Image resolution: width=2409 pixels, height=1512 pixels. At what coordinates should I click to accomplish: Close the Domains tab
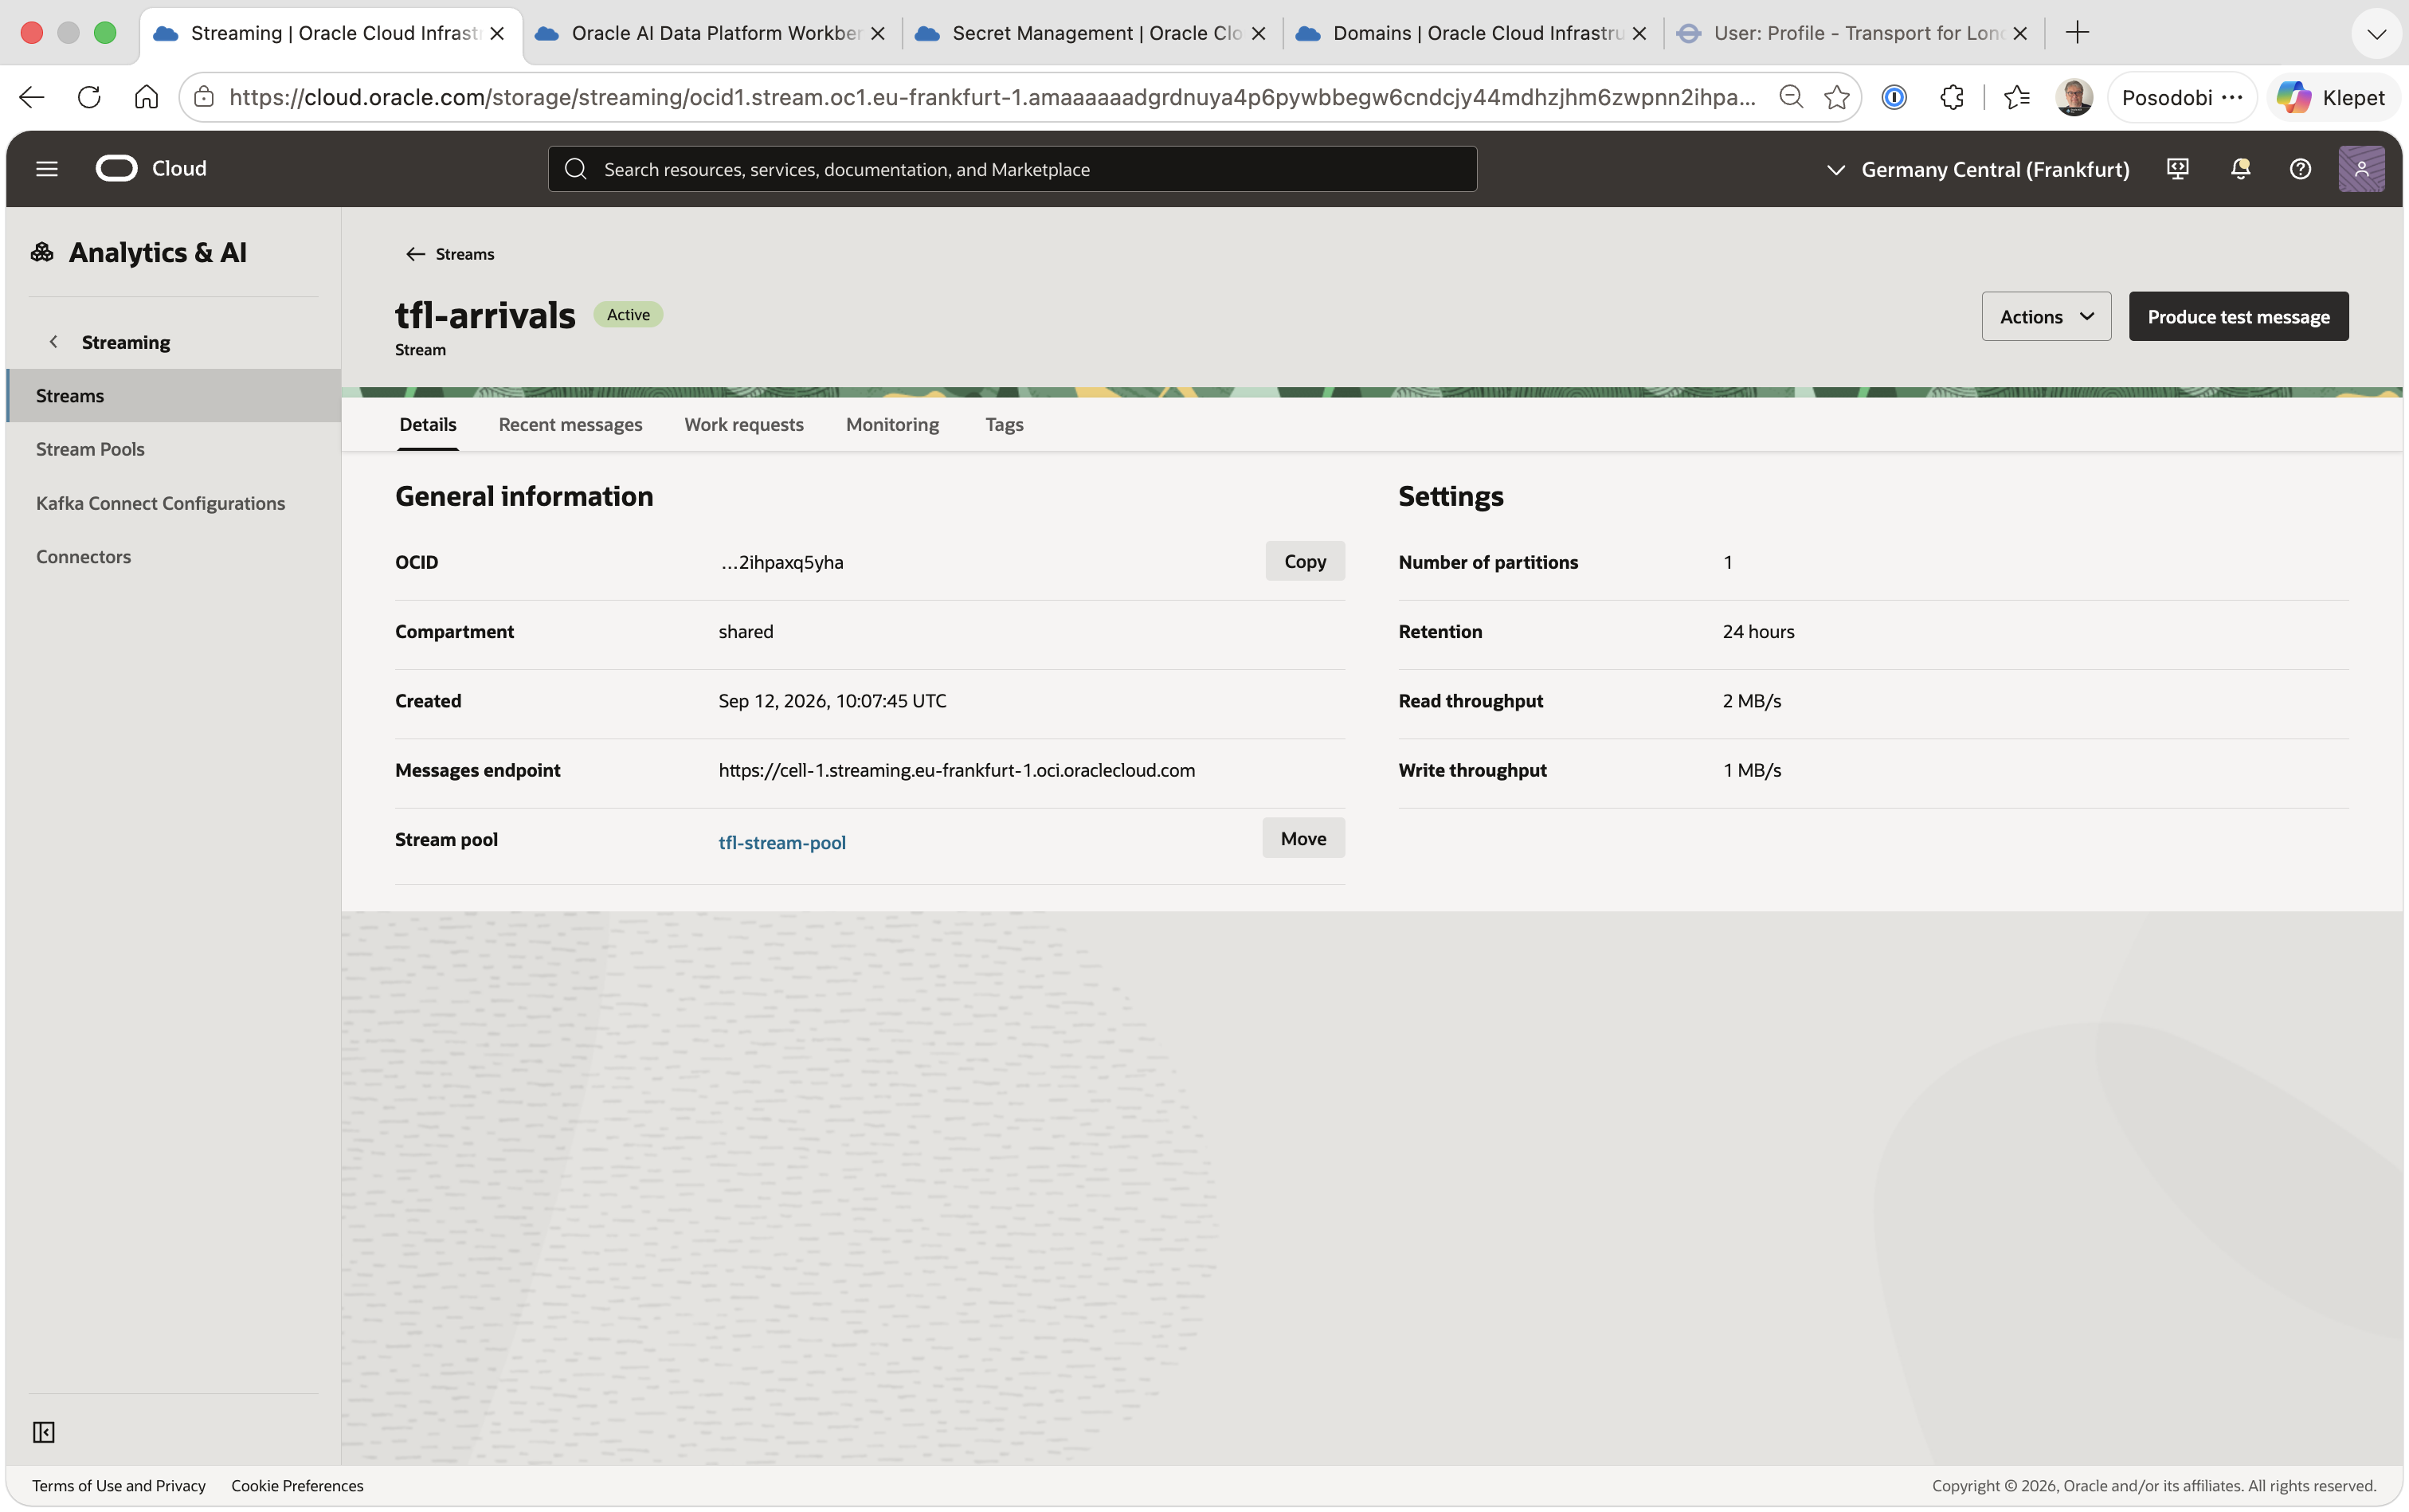(x=1639, y=33)
